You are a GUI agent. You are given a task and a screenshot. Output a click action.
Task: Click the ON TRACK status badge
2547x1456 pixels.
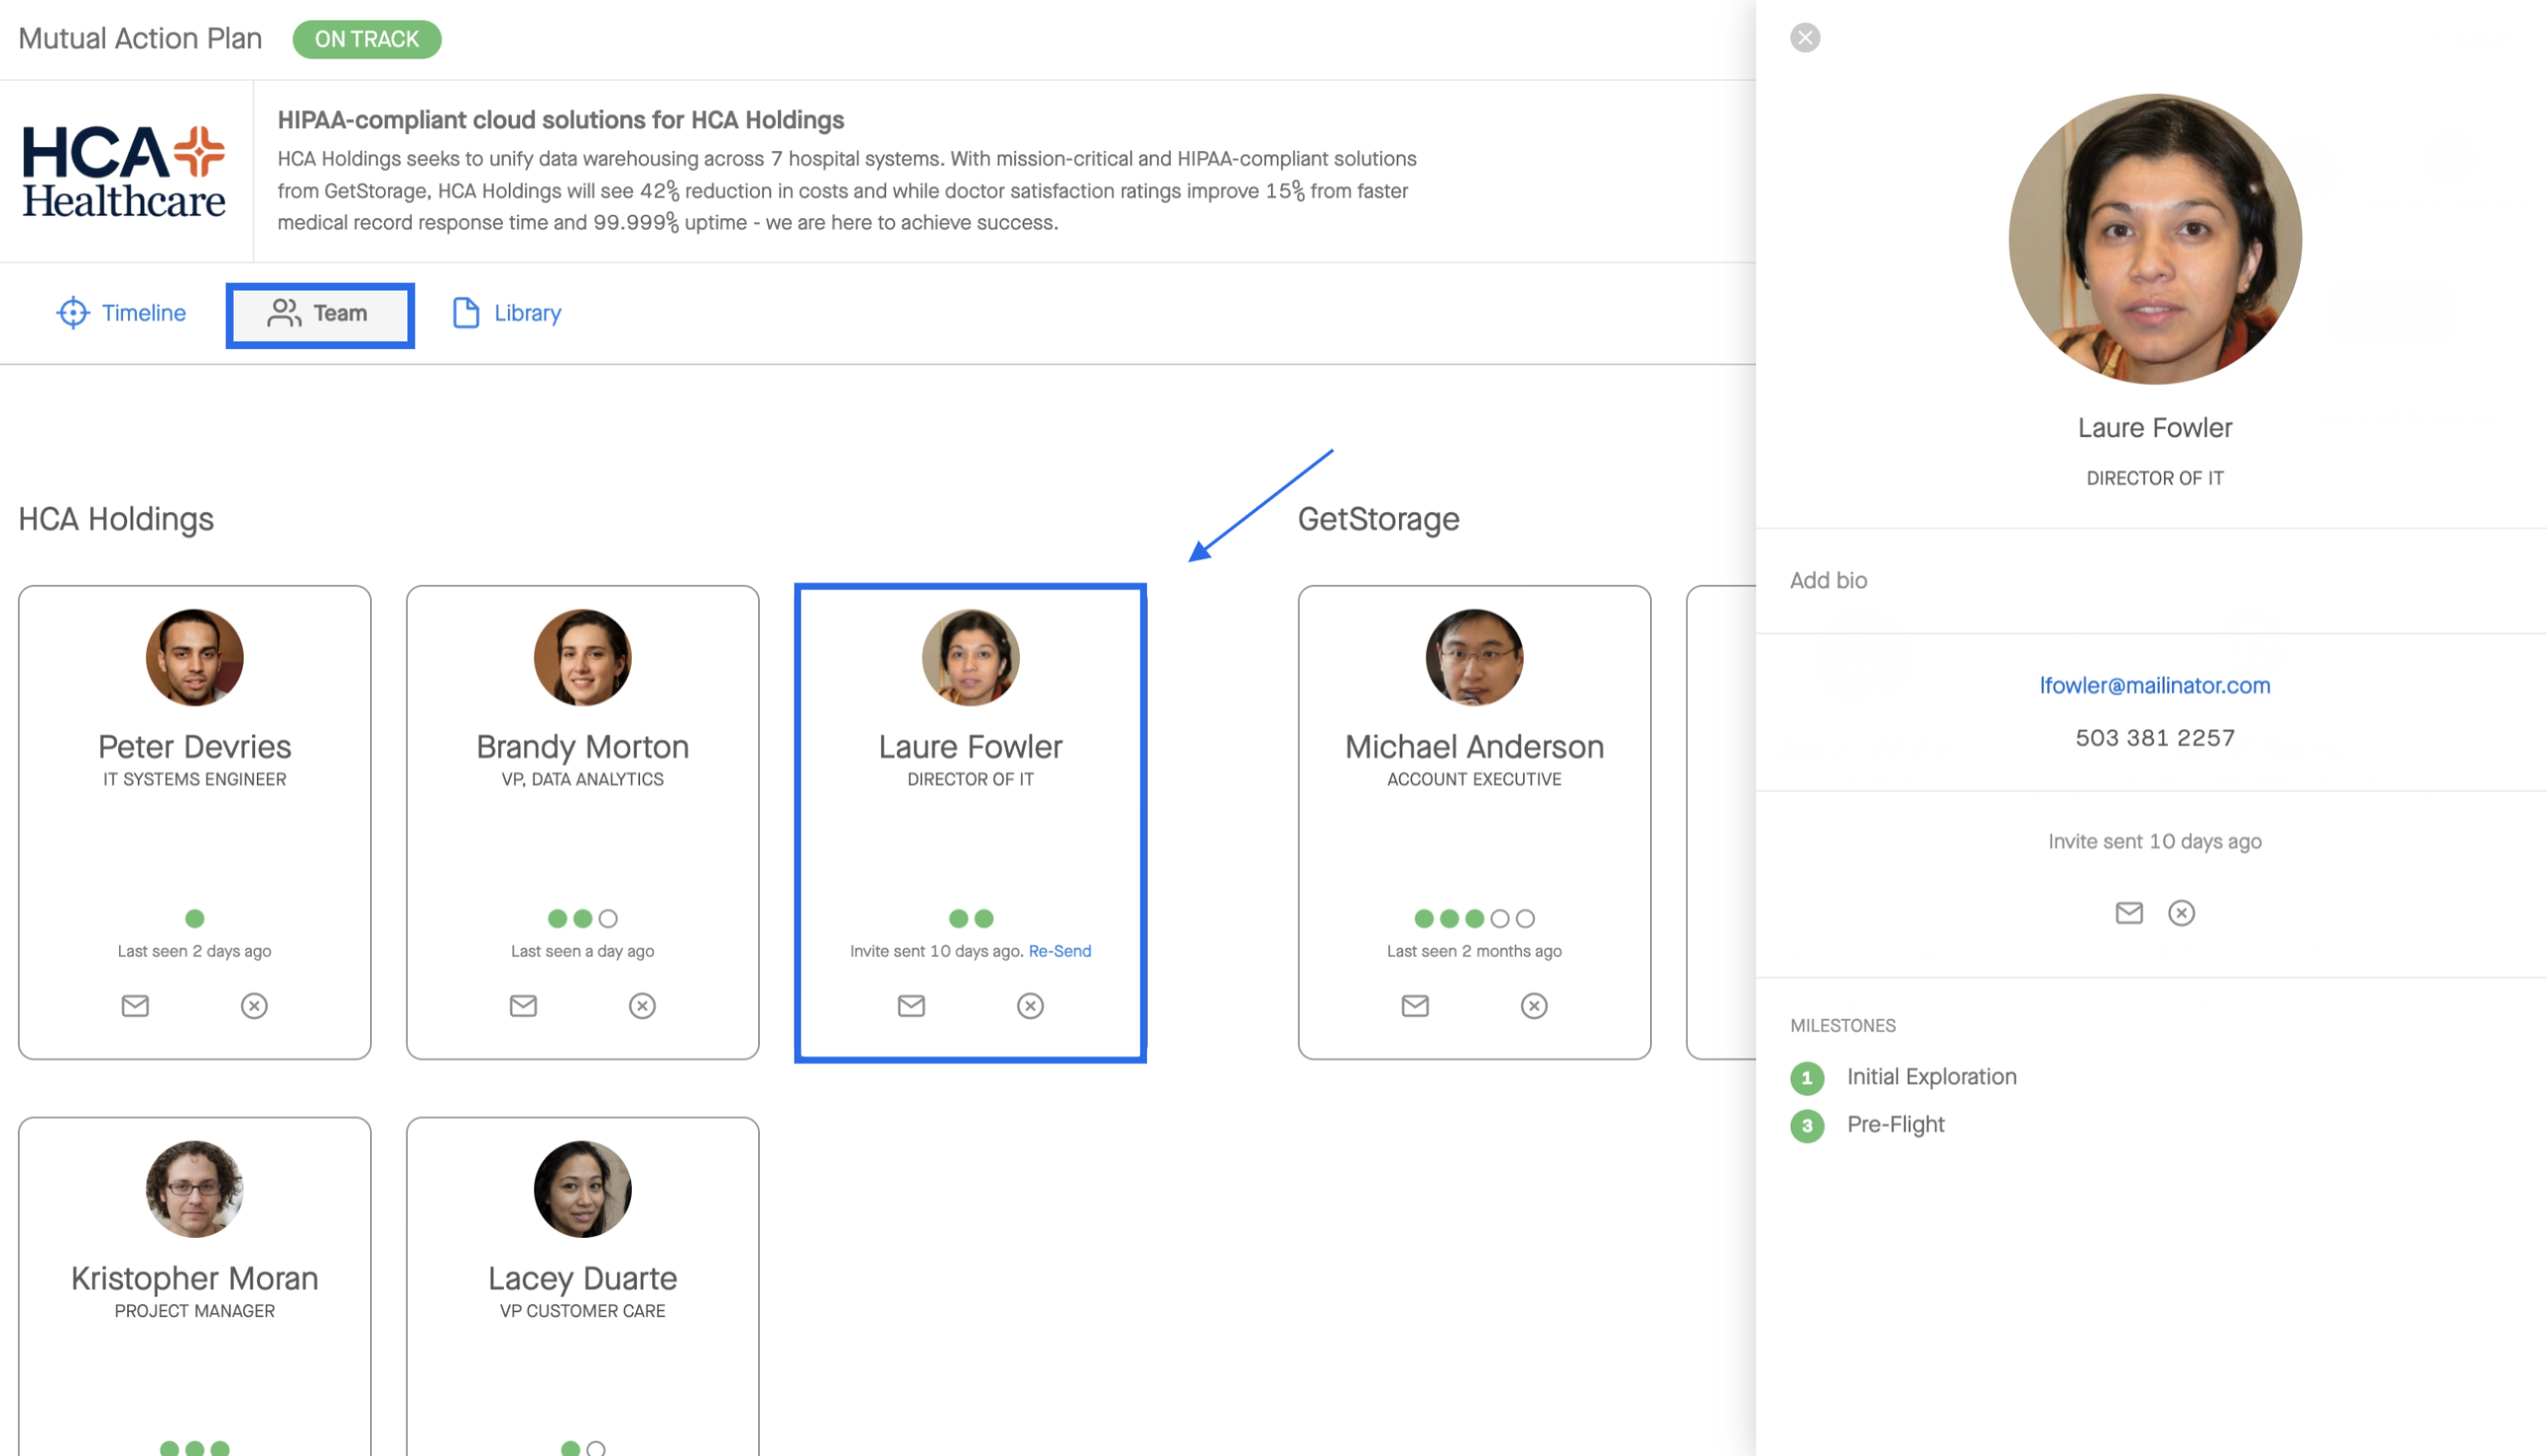click(x=367, y=39)
